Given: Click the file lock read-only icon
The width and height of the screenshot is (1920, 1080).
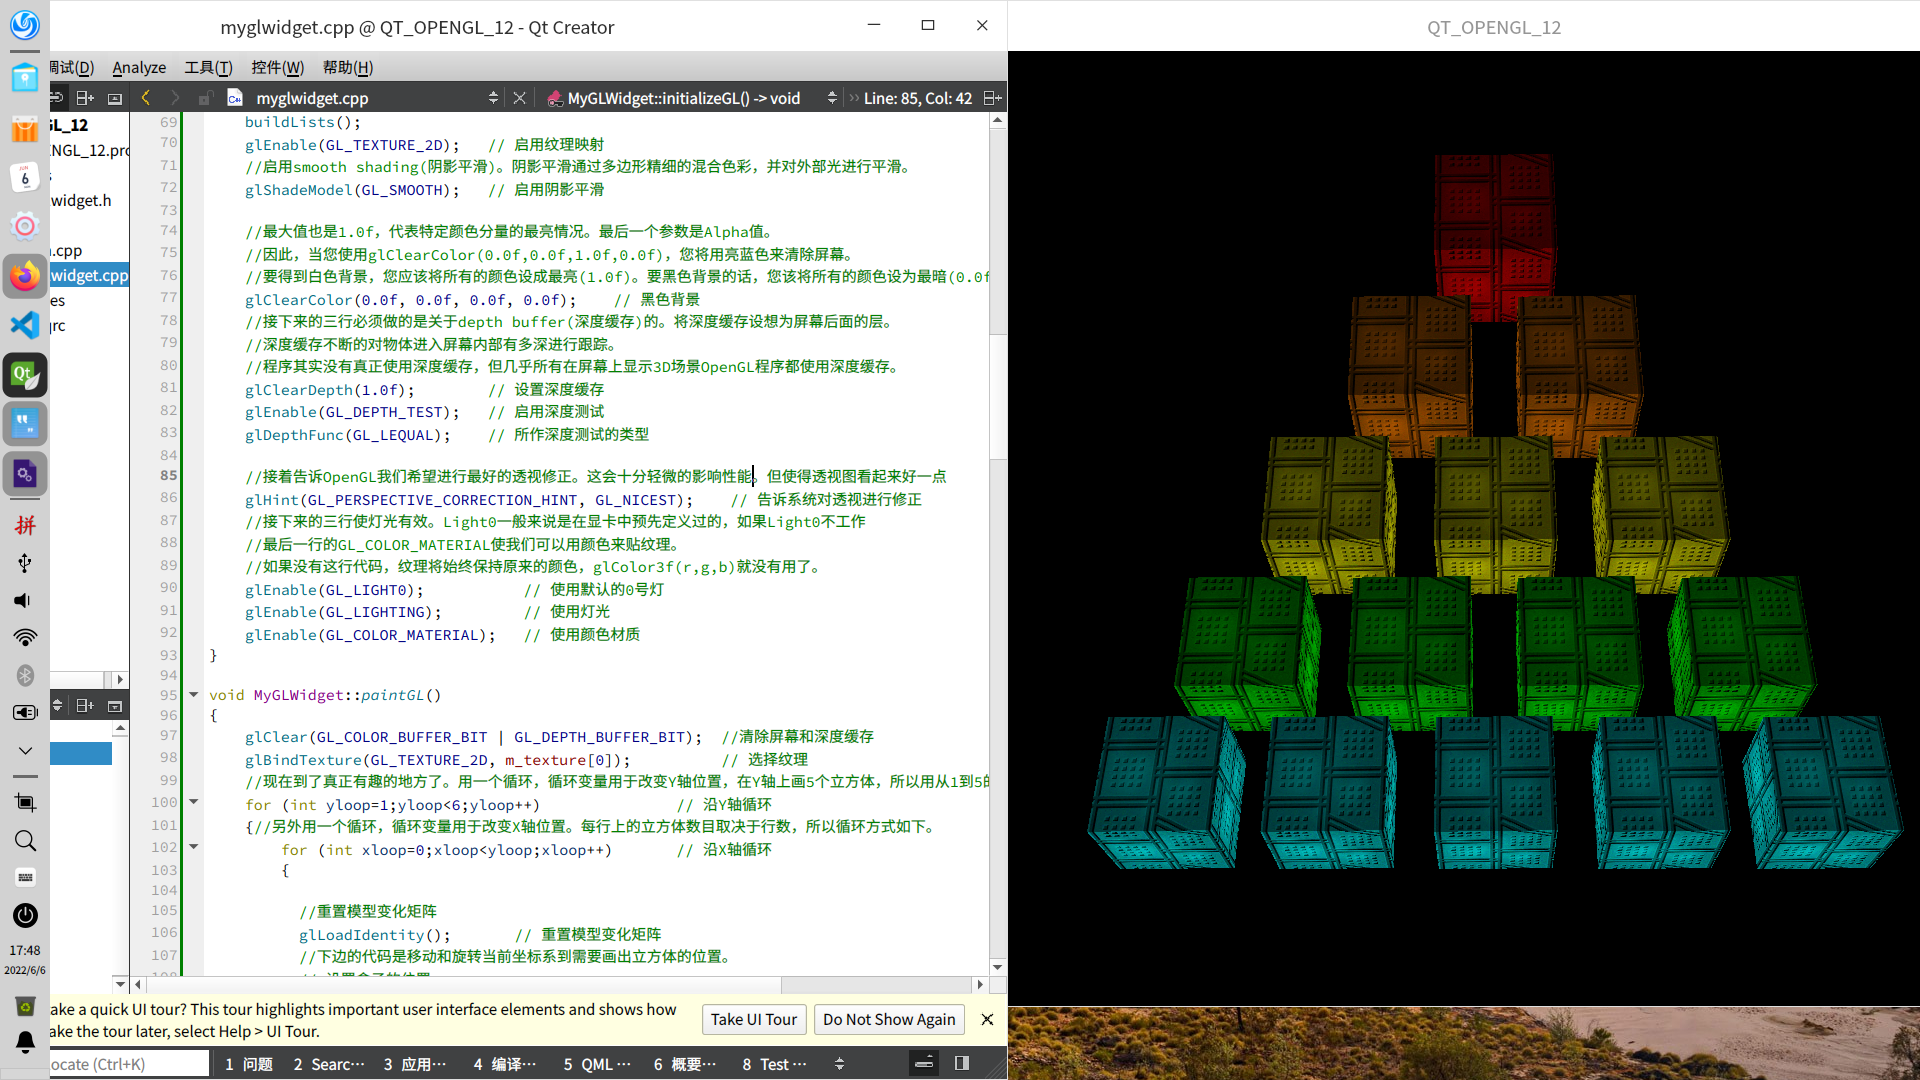Looking at the screenshot, I should coord(205,98).
